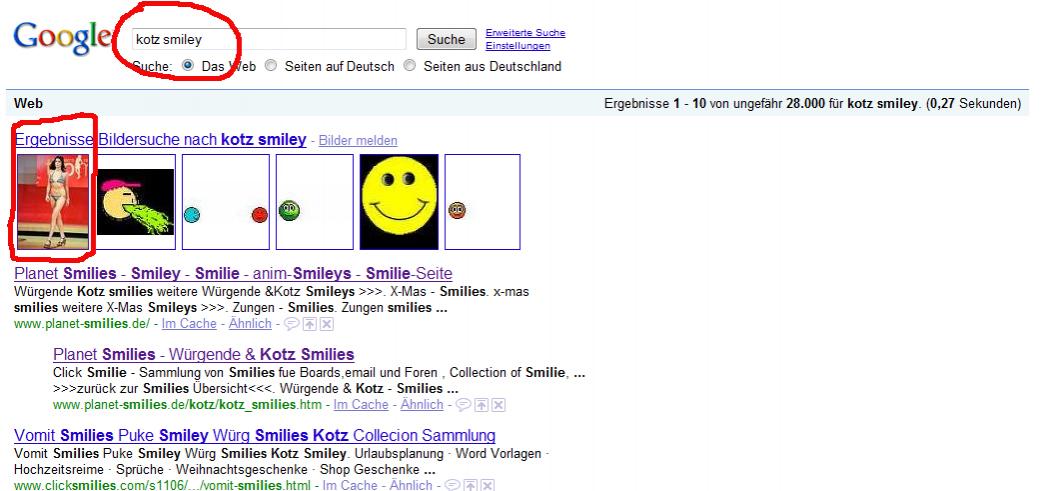Select the 'Das Web' search option
The image size is (1047, 491).
(x=188, y=65)
